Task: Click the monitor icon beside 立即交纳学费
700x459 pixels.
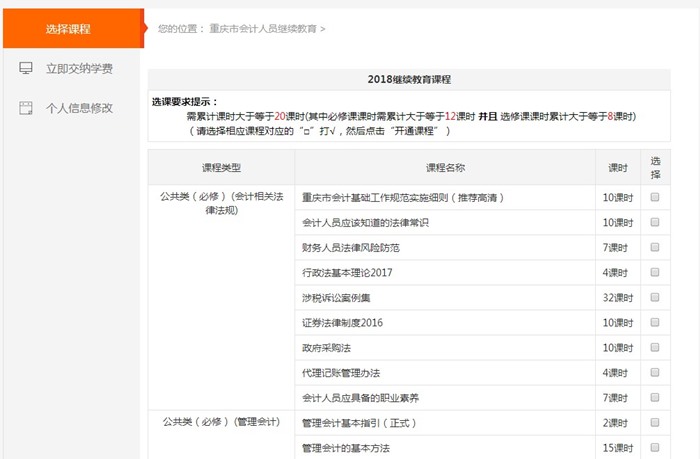Action: [26, 68]
